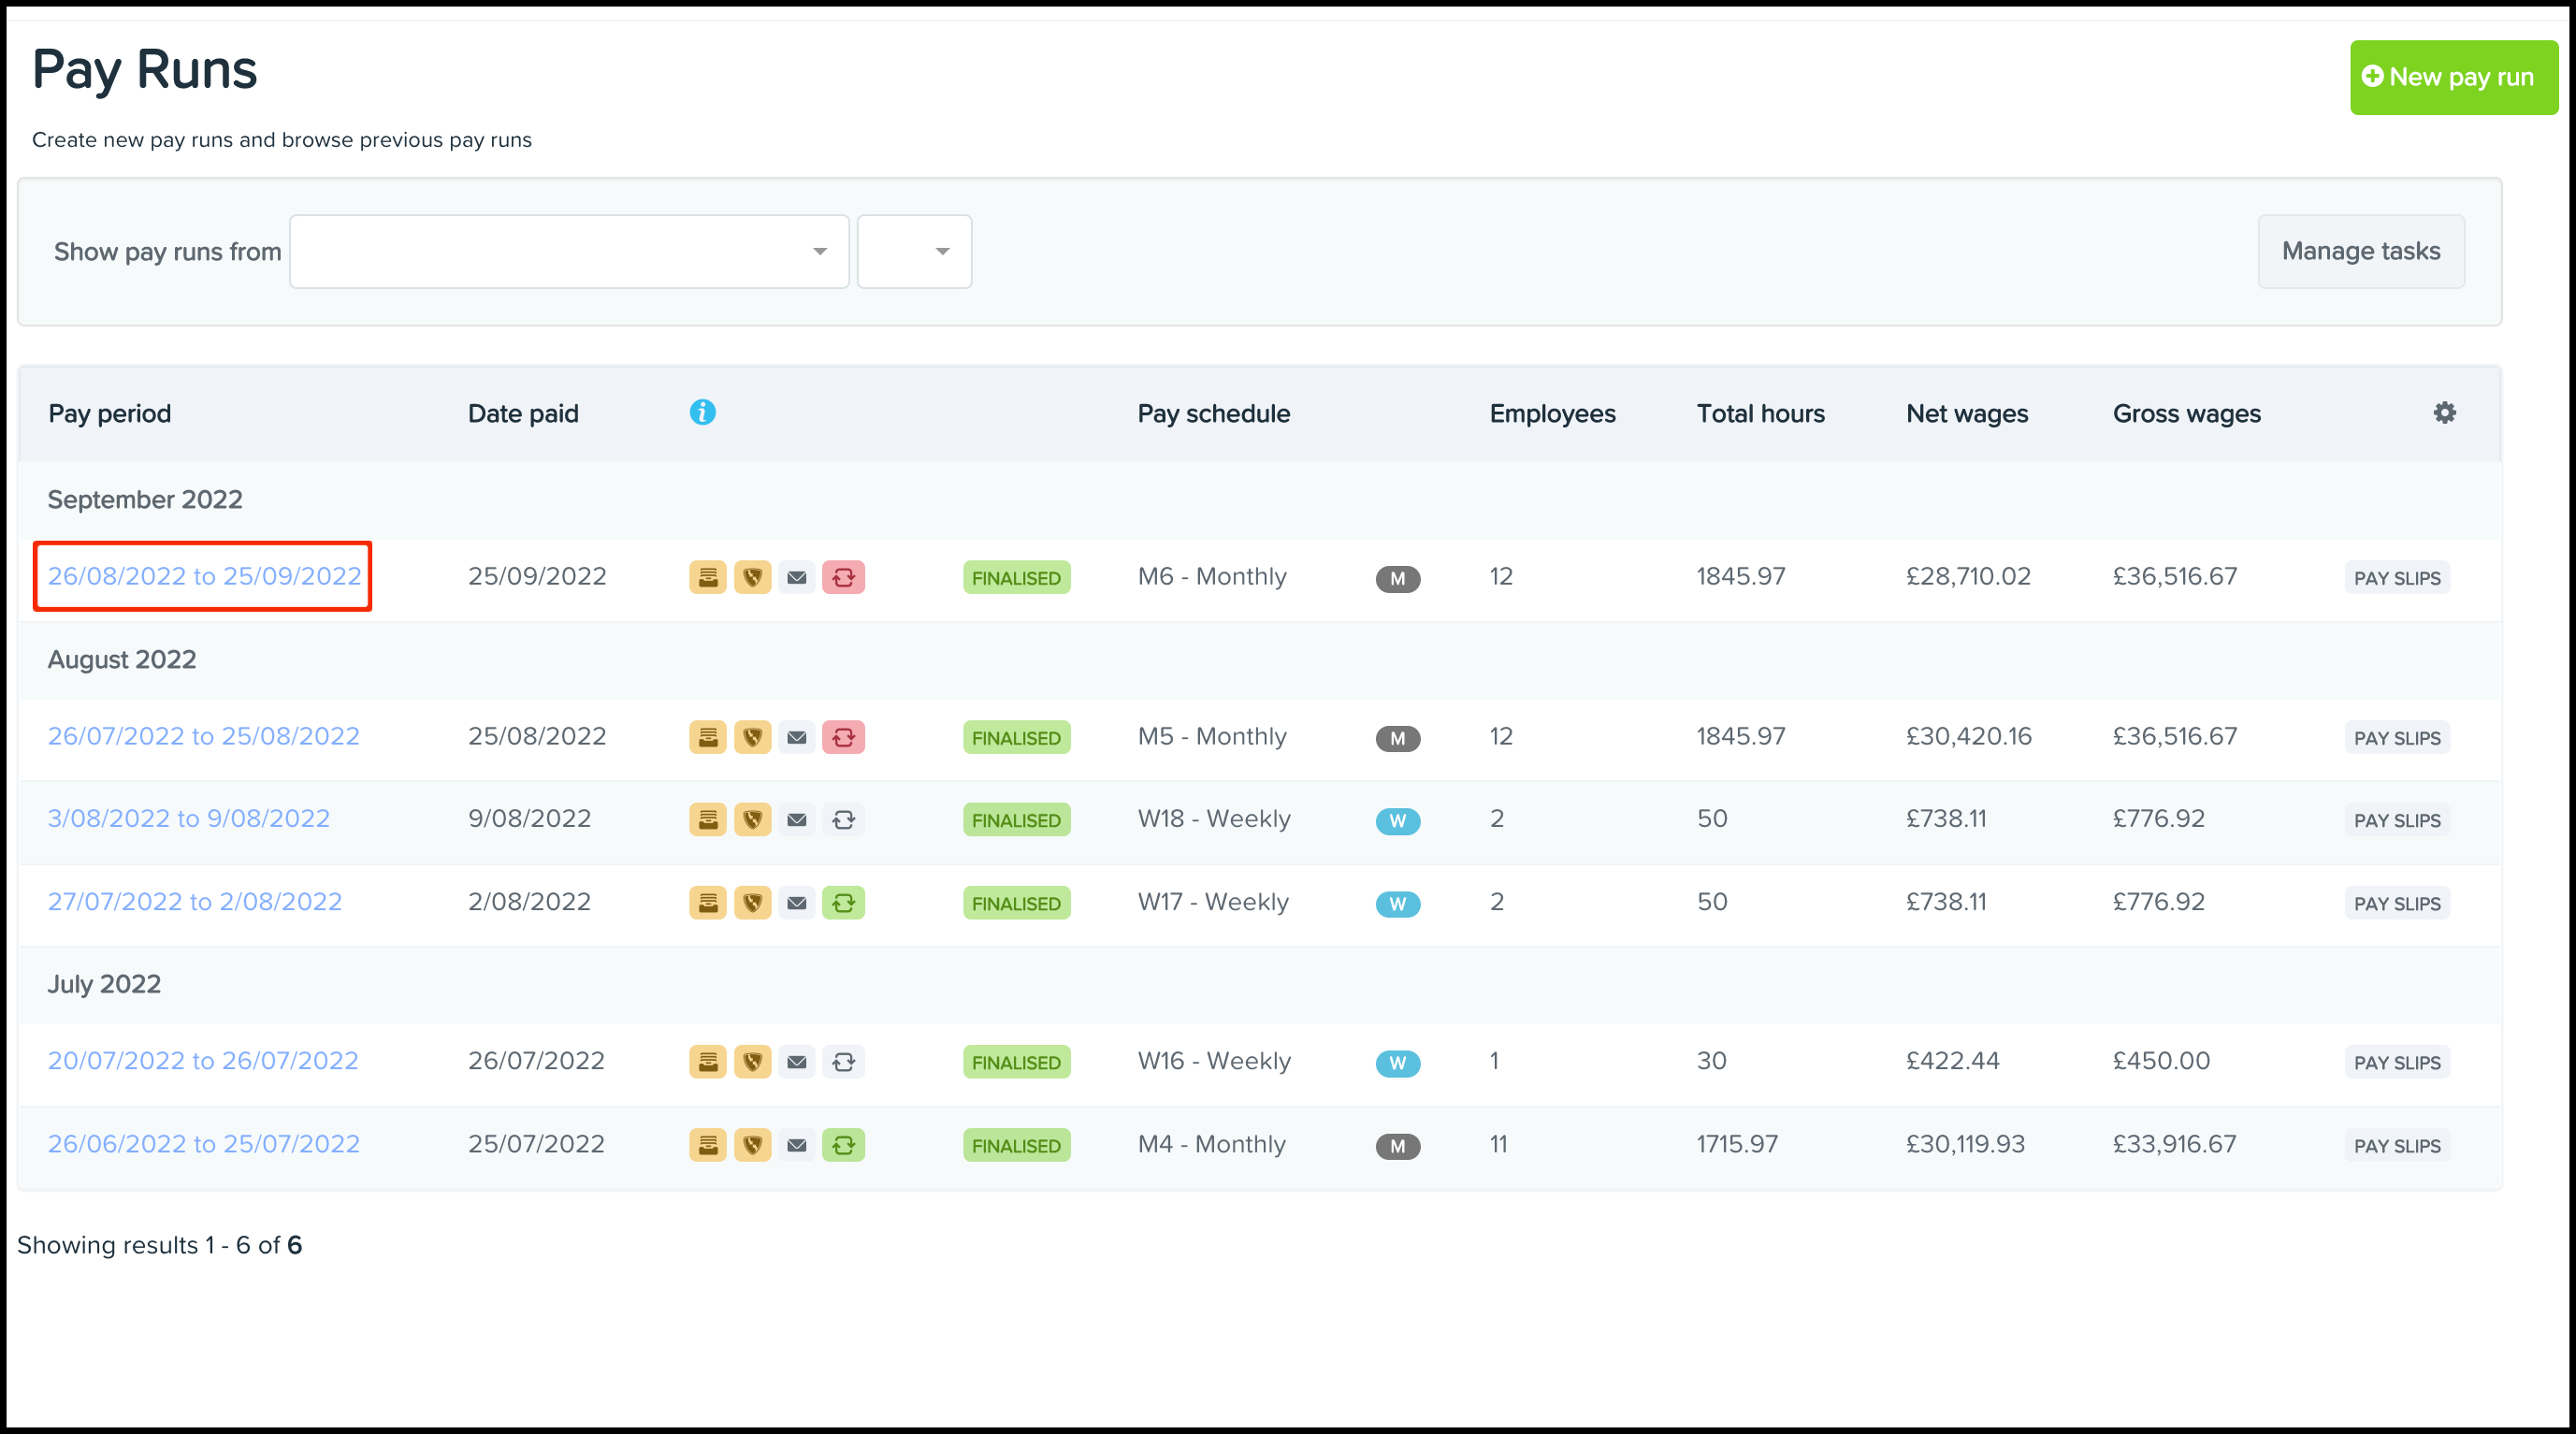The image size is (2576, 1434).
Task: Open pay run 26/08/2022 to 25/09/2022
Action: (204, 576)
